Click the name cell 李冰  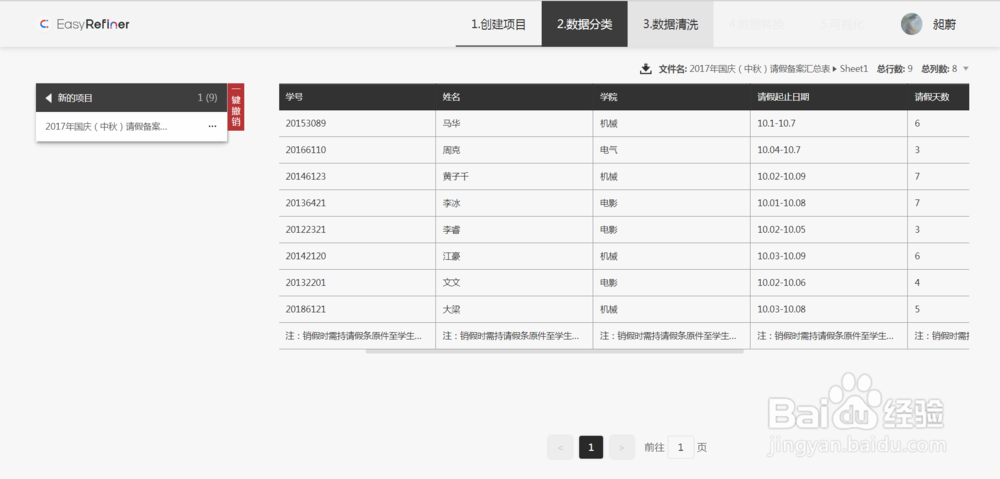(x=514, y=203)
